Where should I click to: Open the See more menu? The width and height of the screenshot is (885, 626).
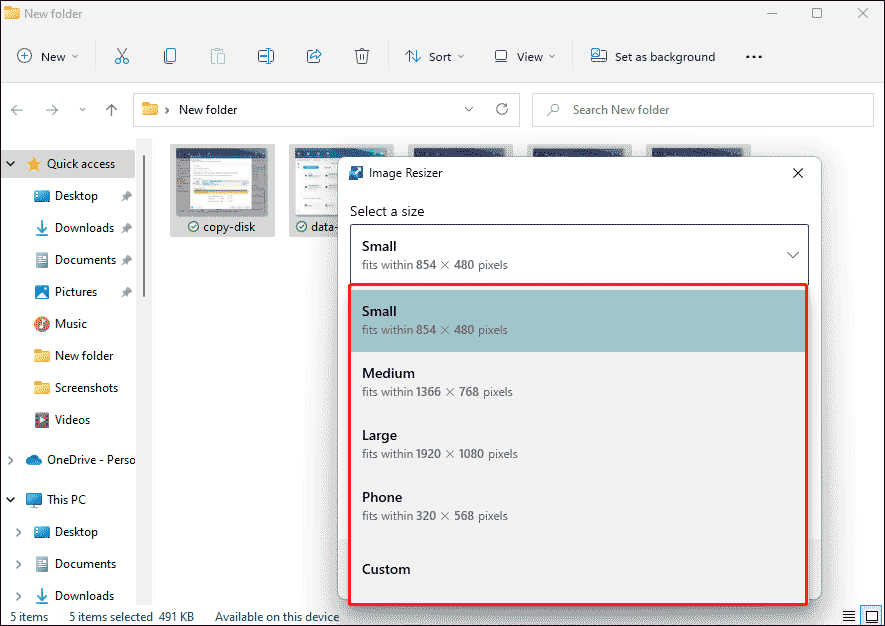coord(753,56)
